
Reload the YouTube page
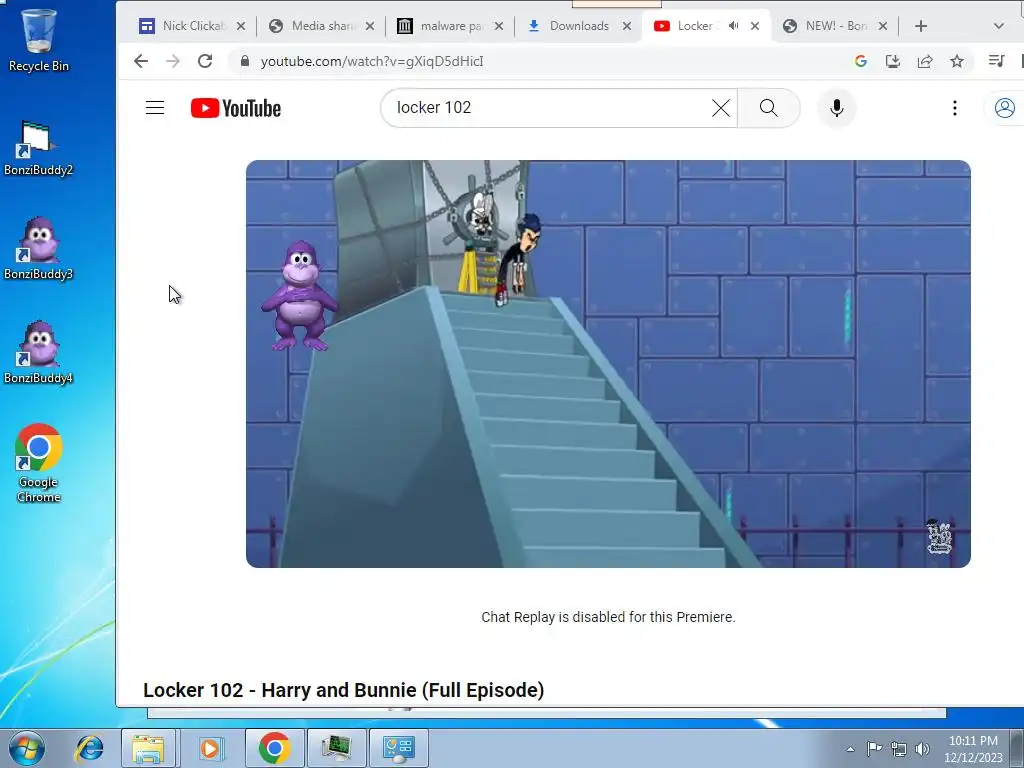pos(205,61)
